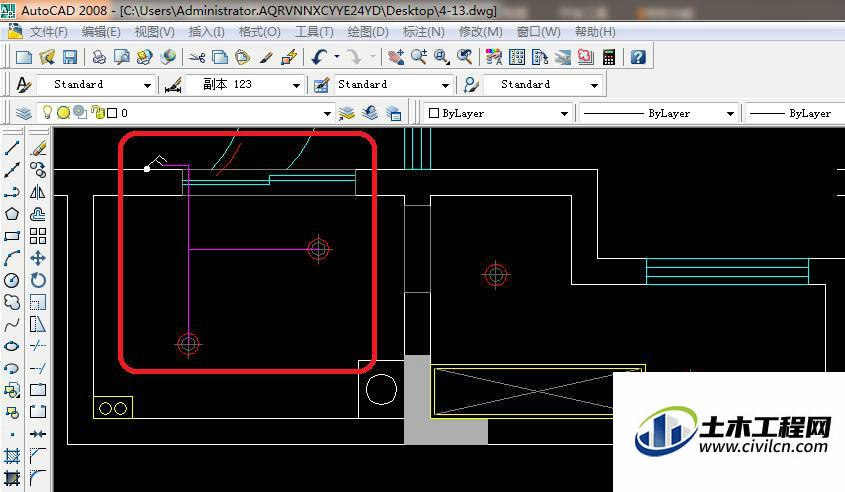Click the Zoom Window icon
845x492 pixels.
pyautogui.click(x=442, y=57)
